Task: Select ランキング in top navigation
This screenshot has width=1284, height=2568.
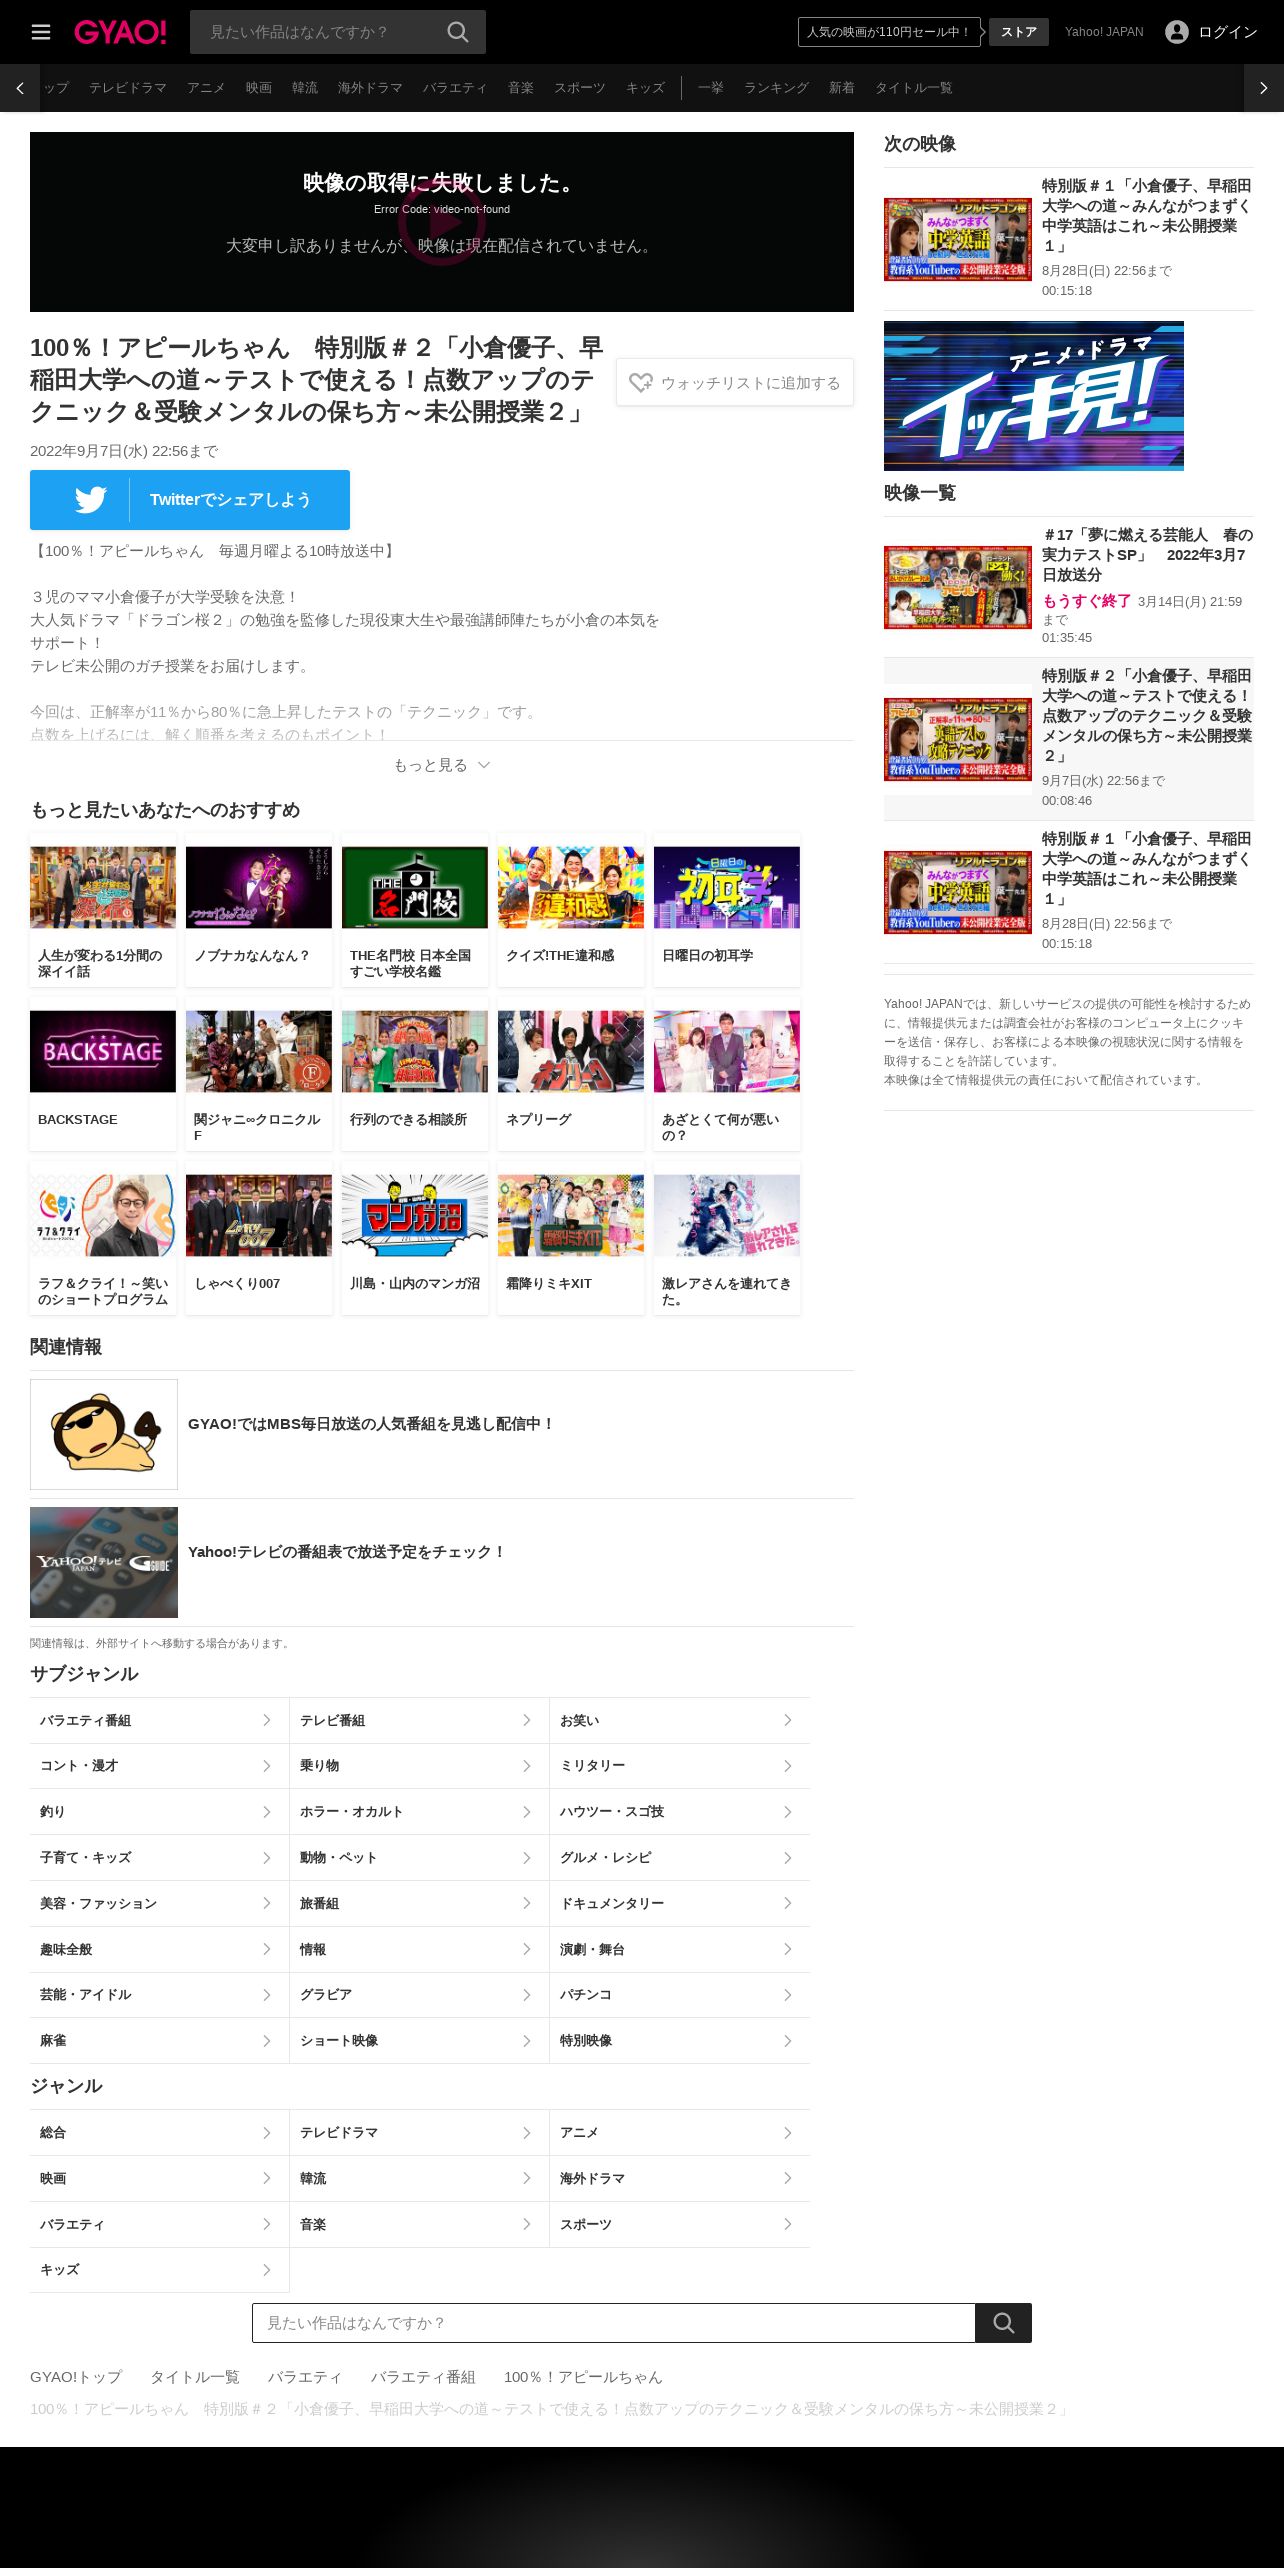Action: [x=776, y=88]
